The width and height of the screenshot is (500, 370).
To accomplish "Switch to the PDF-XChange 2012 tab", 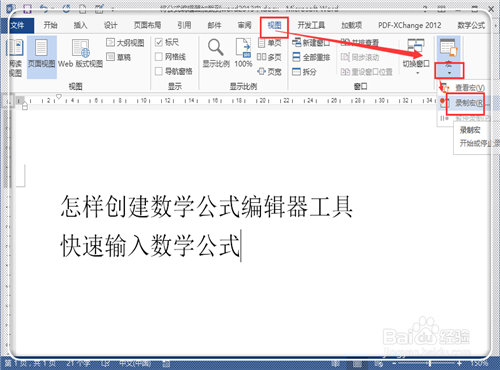I will click(410, 25).
